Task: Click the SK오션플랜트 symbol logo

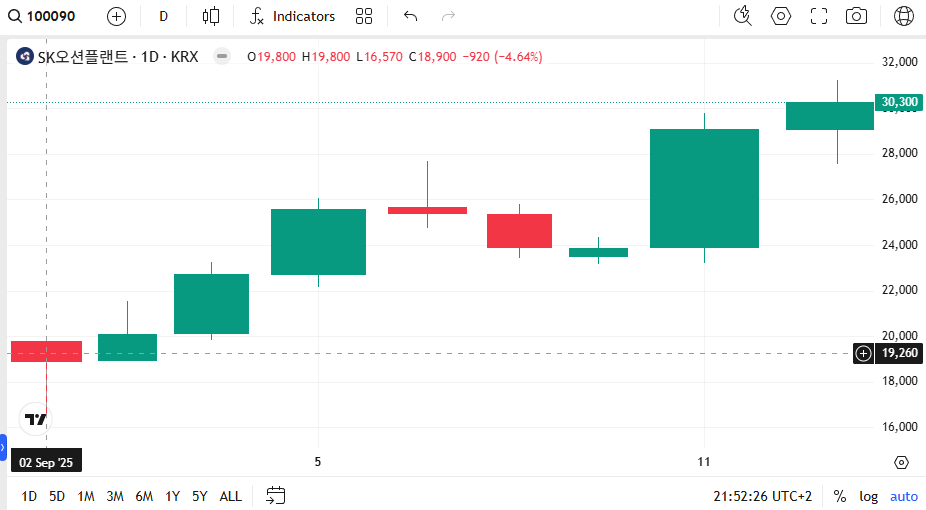Action: click(24, 57)
